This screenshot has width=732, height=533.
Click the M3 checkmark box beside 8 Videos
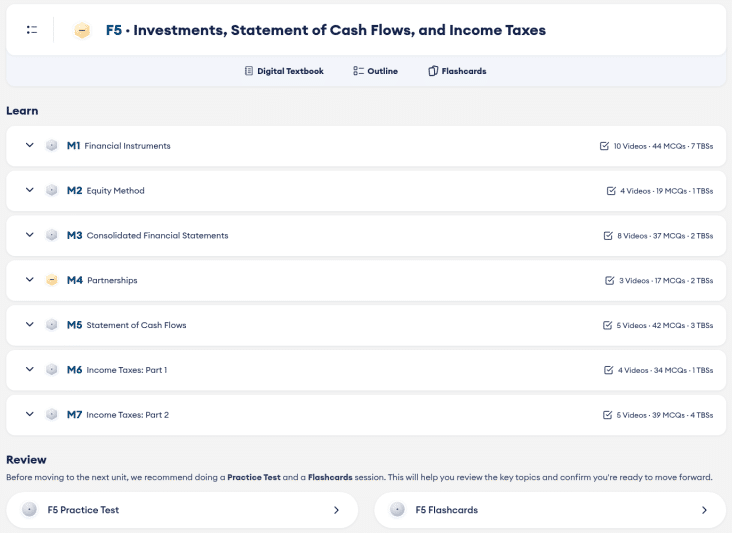pos(608,236)
